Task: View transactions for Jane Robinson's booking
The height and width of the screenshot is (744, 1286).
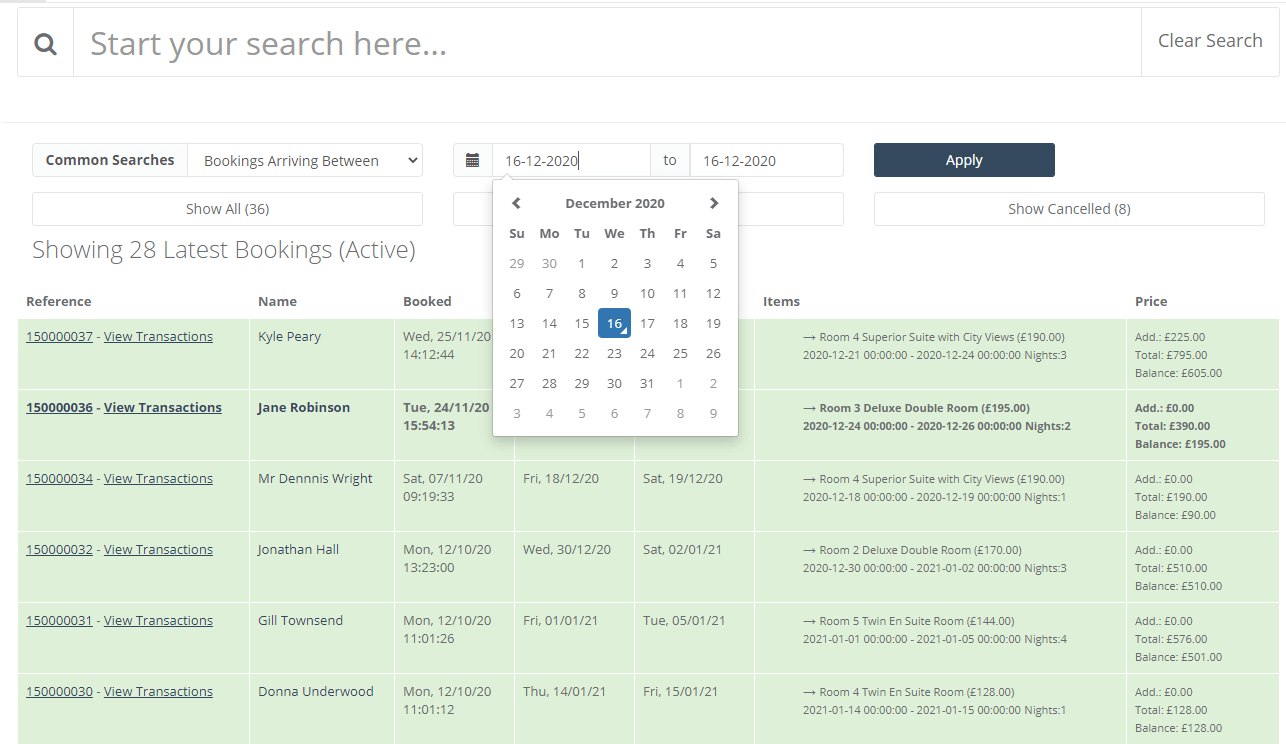Action: [162, 406]
